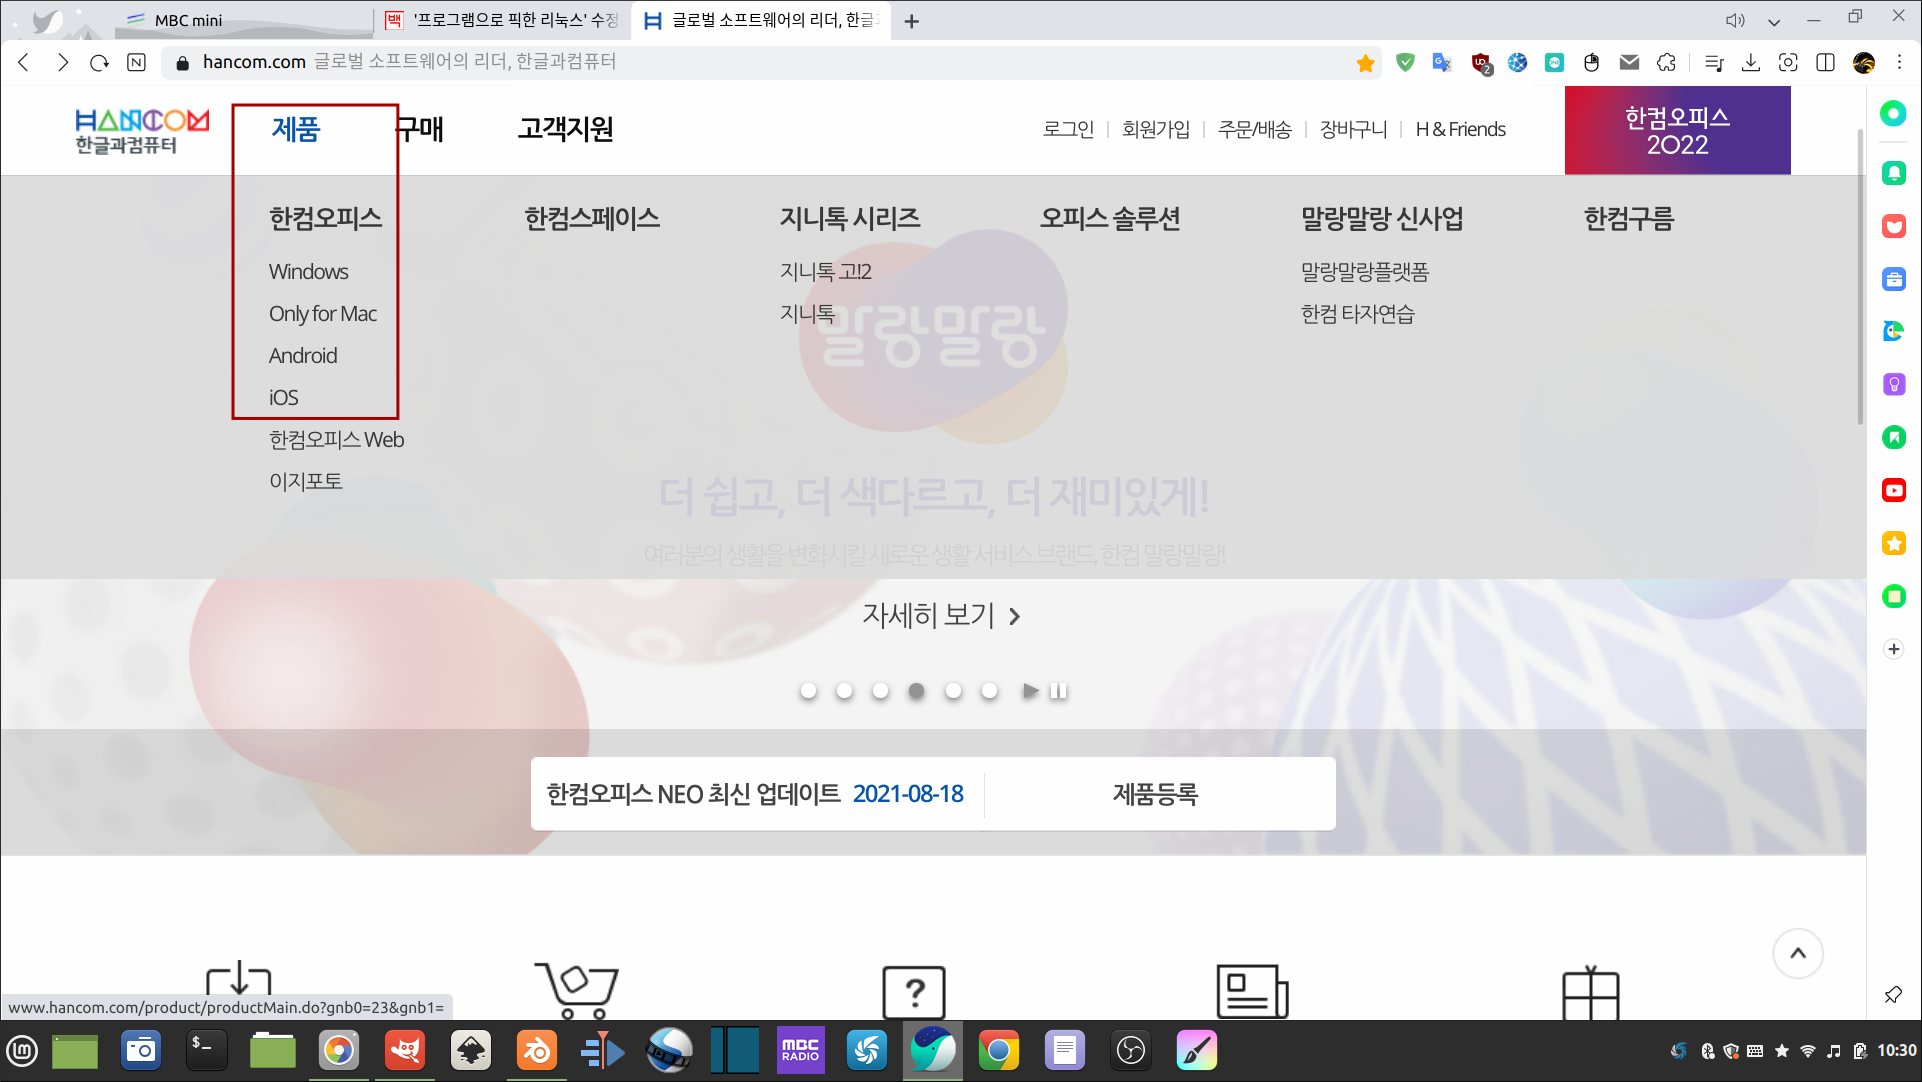Open the three-dot browser menu
Viewport: 1922px width, 1082px height.
coord(1899,62)
